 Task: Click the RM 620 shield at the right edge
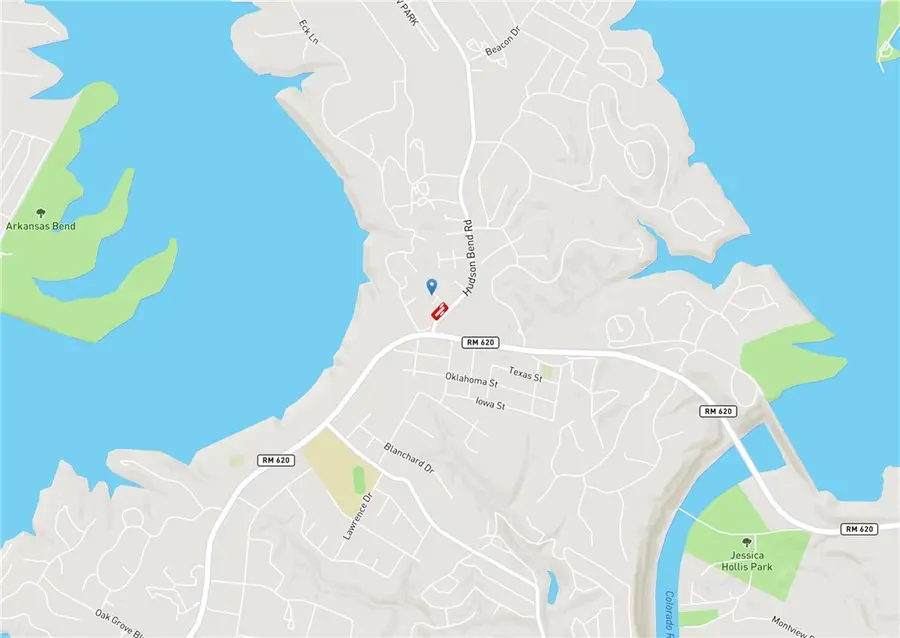pyautogui.click(x=859, y=529)
